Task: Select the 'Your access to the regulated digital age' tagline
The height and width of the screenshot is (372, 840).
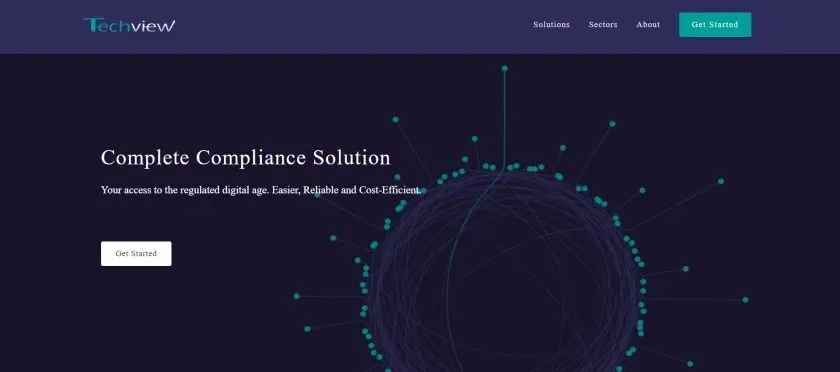Action: click(261, 190)
